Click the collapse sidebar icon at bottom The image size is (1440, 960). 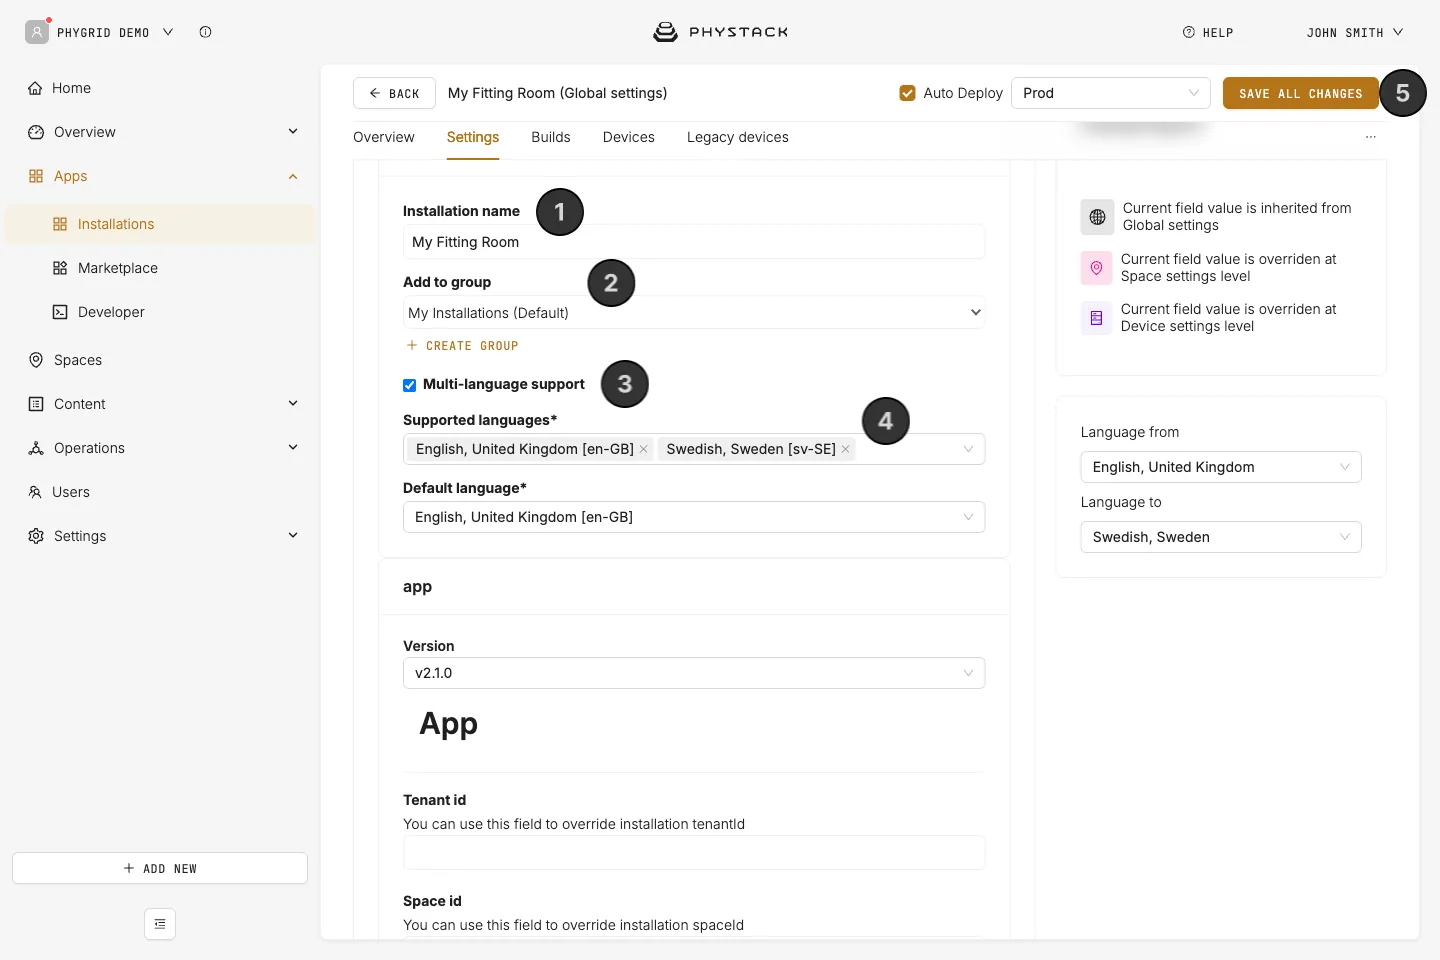(x=160, y=924)
